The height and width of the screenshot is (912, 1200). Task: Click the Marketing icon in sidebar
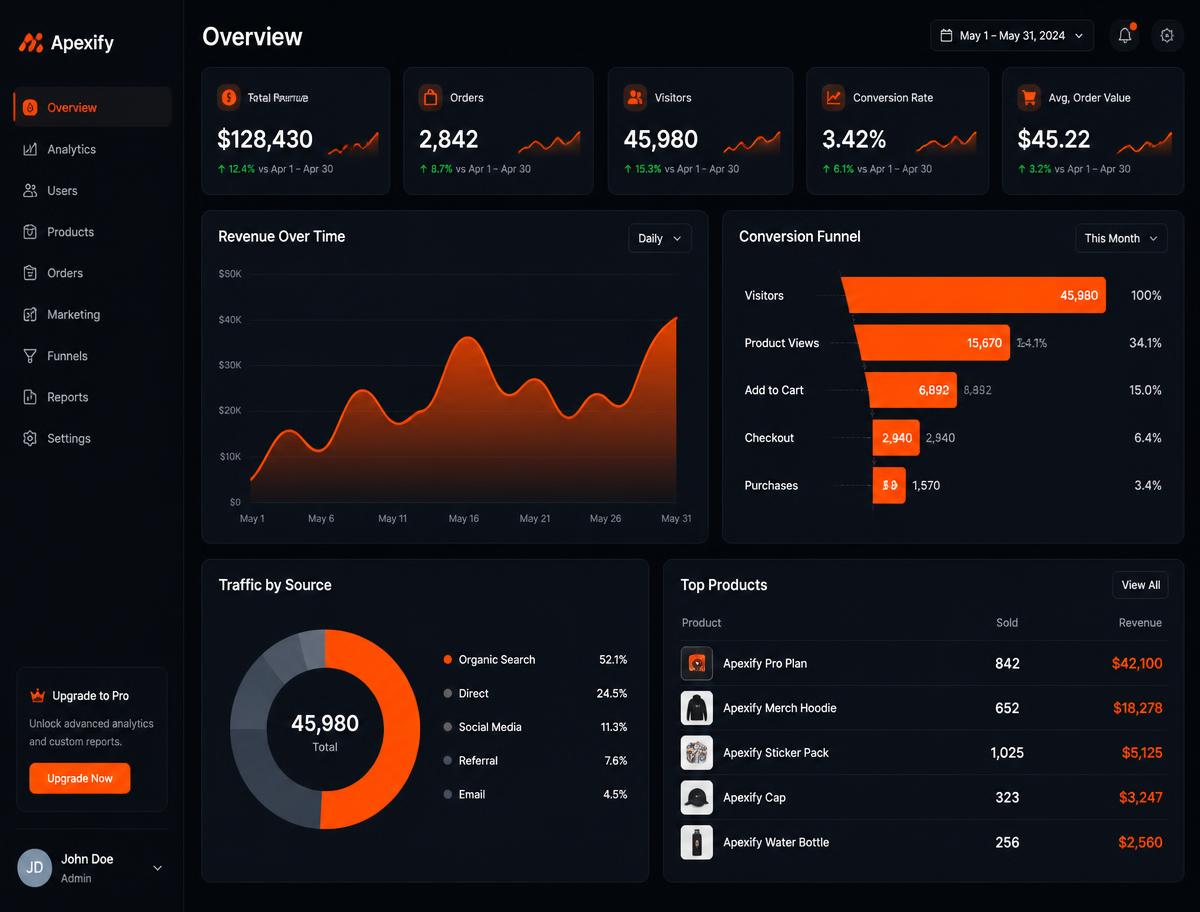click(x=30, y=314)
